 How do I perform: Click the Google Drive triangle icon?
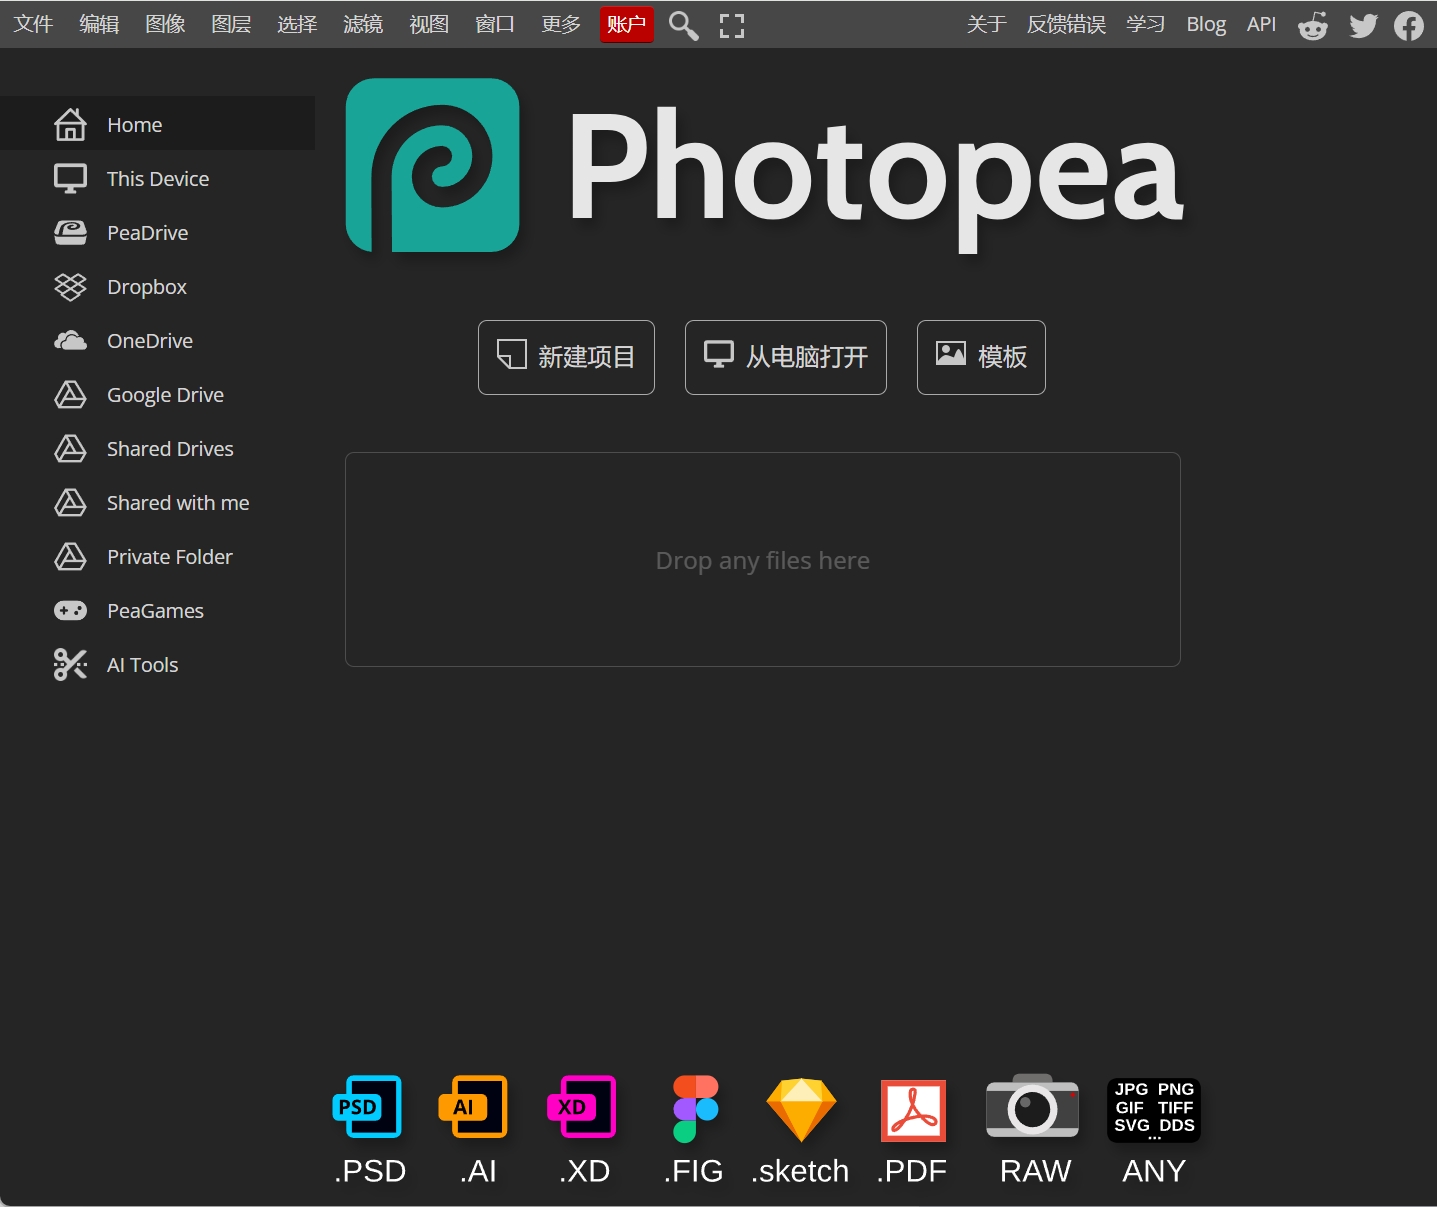(x=70, y=395)
